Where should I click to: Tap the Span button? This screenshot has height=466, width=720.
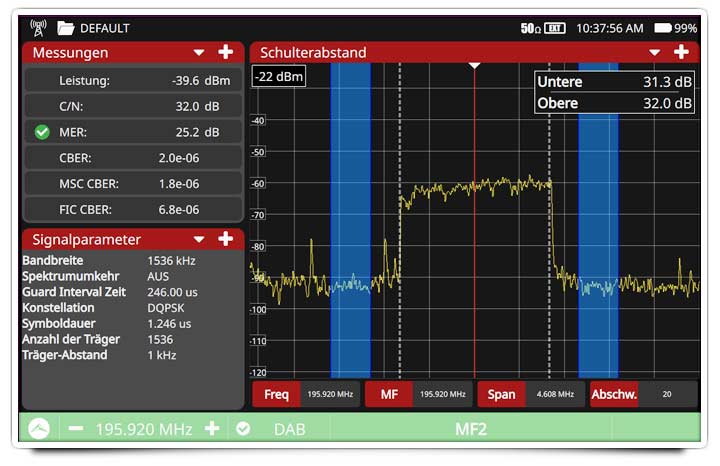[x=501, y=394]
